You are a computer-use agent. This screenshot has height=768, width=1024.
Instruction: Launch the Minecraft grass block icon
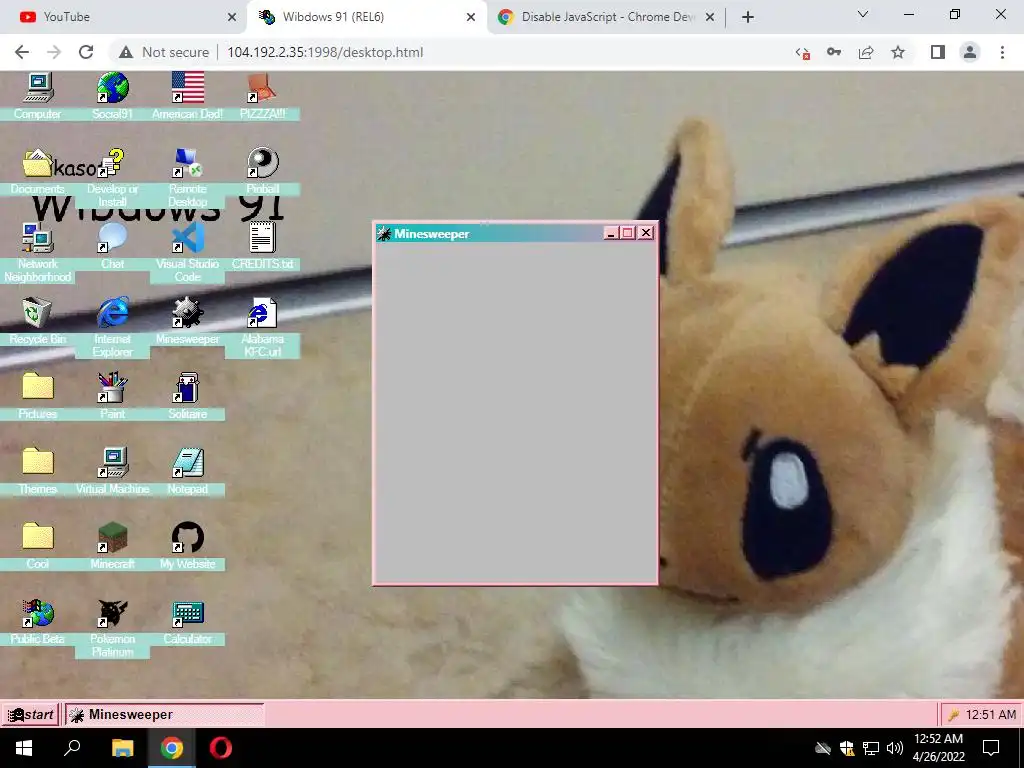[x=112, y=537]
